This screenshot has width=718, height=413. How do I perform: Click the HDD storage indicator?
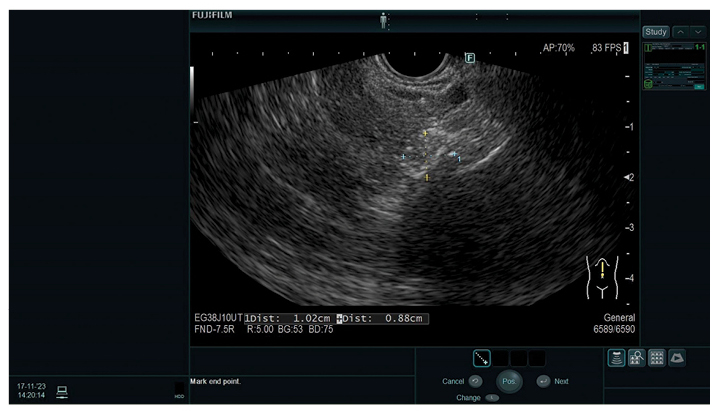coord(179,391)
